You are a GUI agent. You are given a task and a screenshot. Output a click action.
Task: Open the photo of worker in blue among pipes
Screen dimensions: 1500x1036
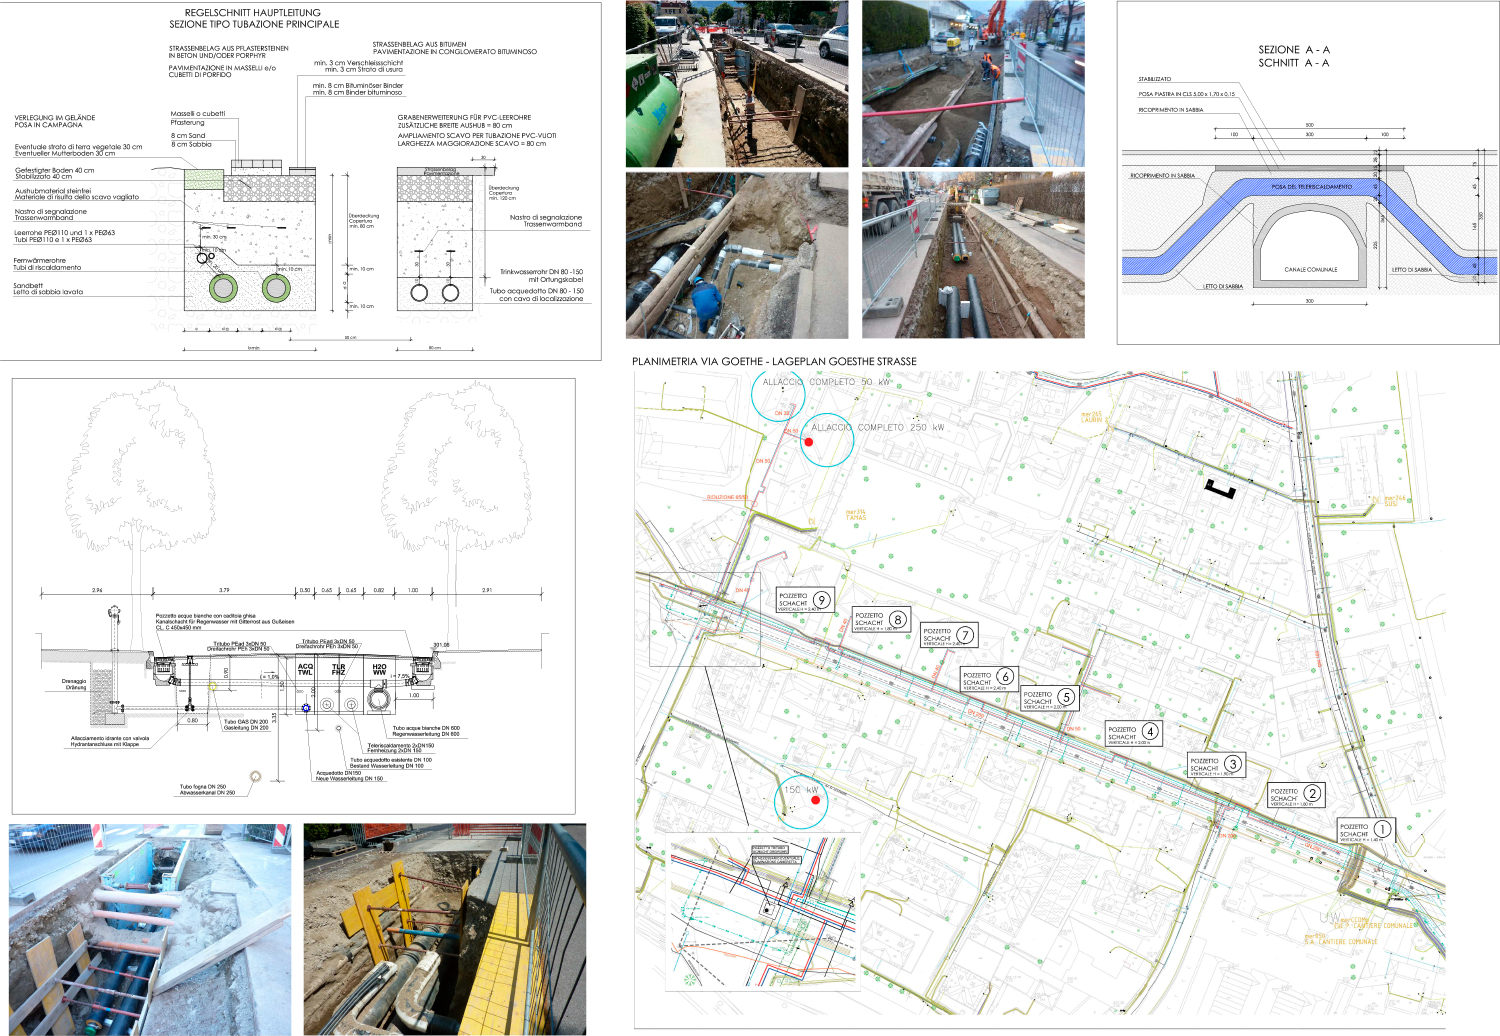pos(737,255)
